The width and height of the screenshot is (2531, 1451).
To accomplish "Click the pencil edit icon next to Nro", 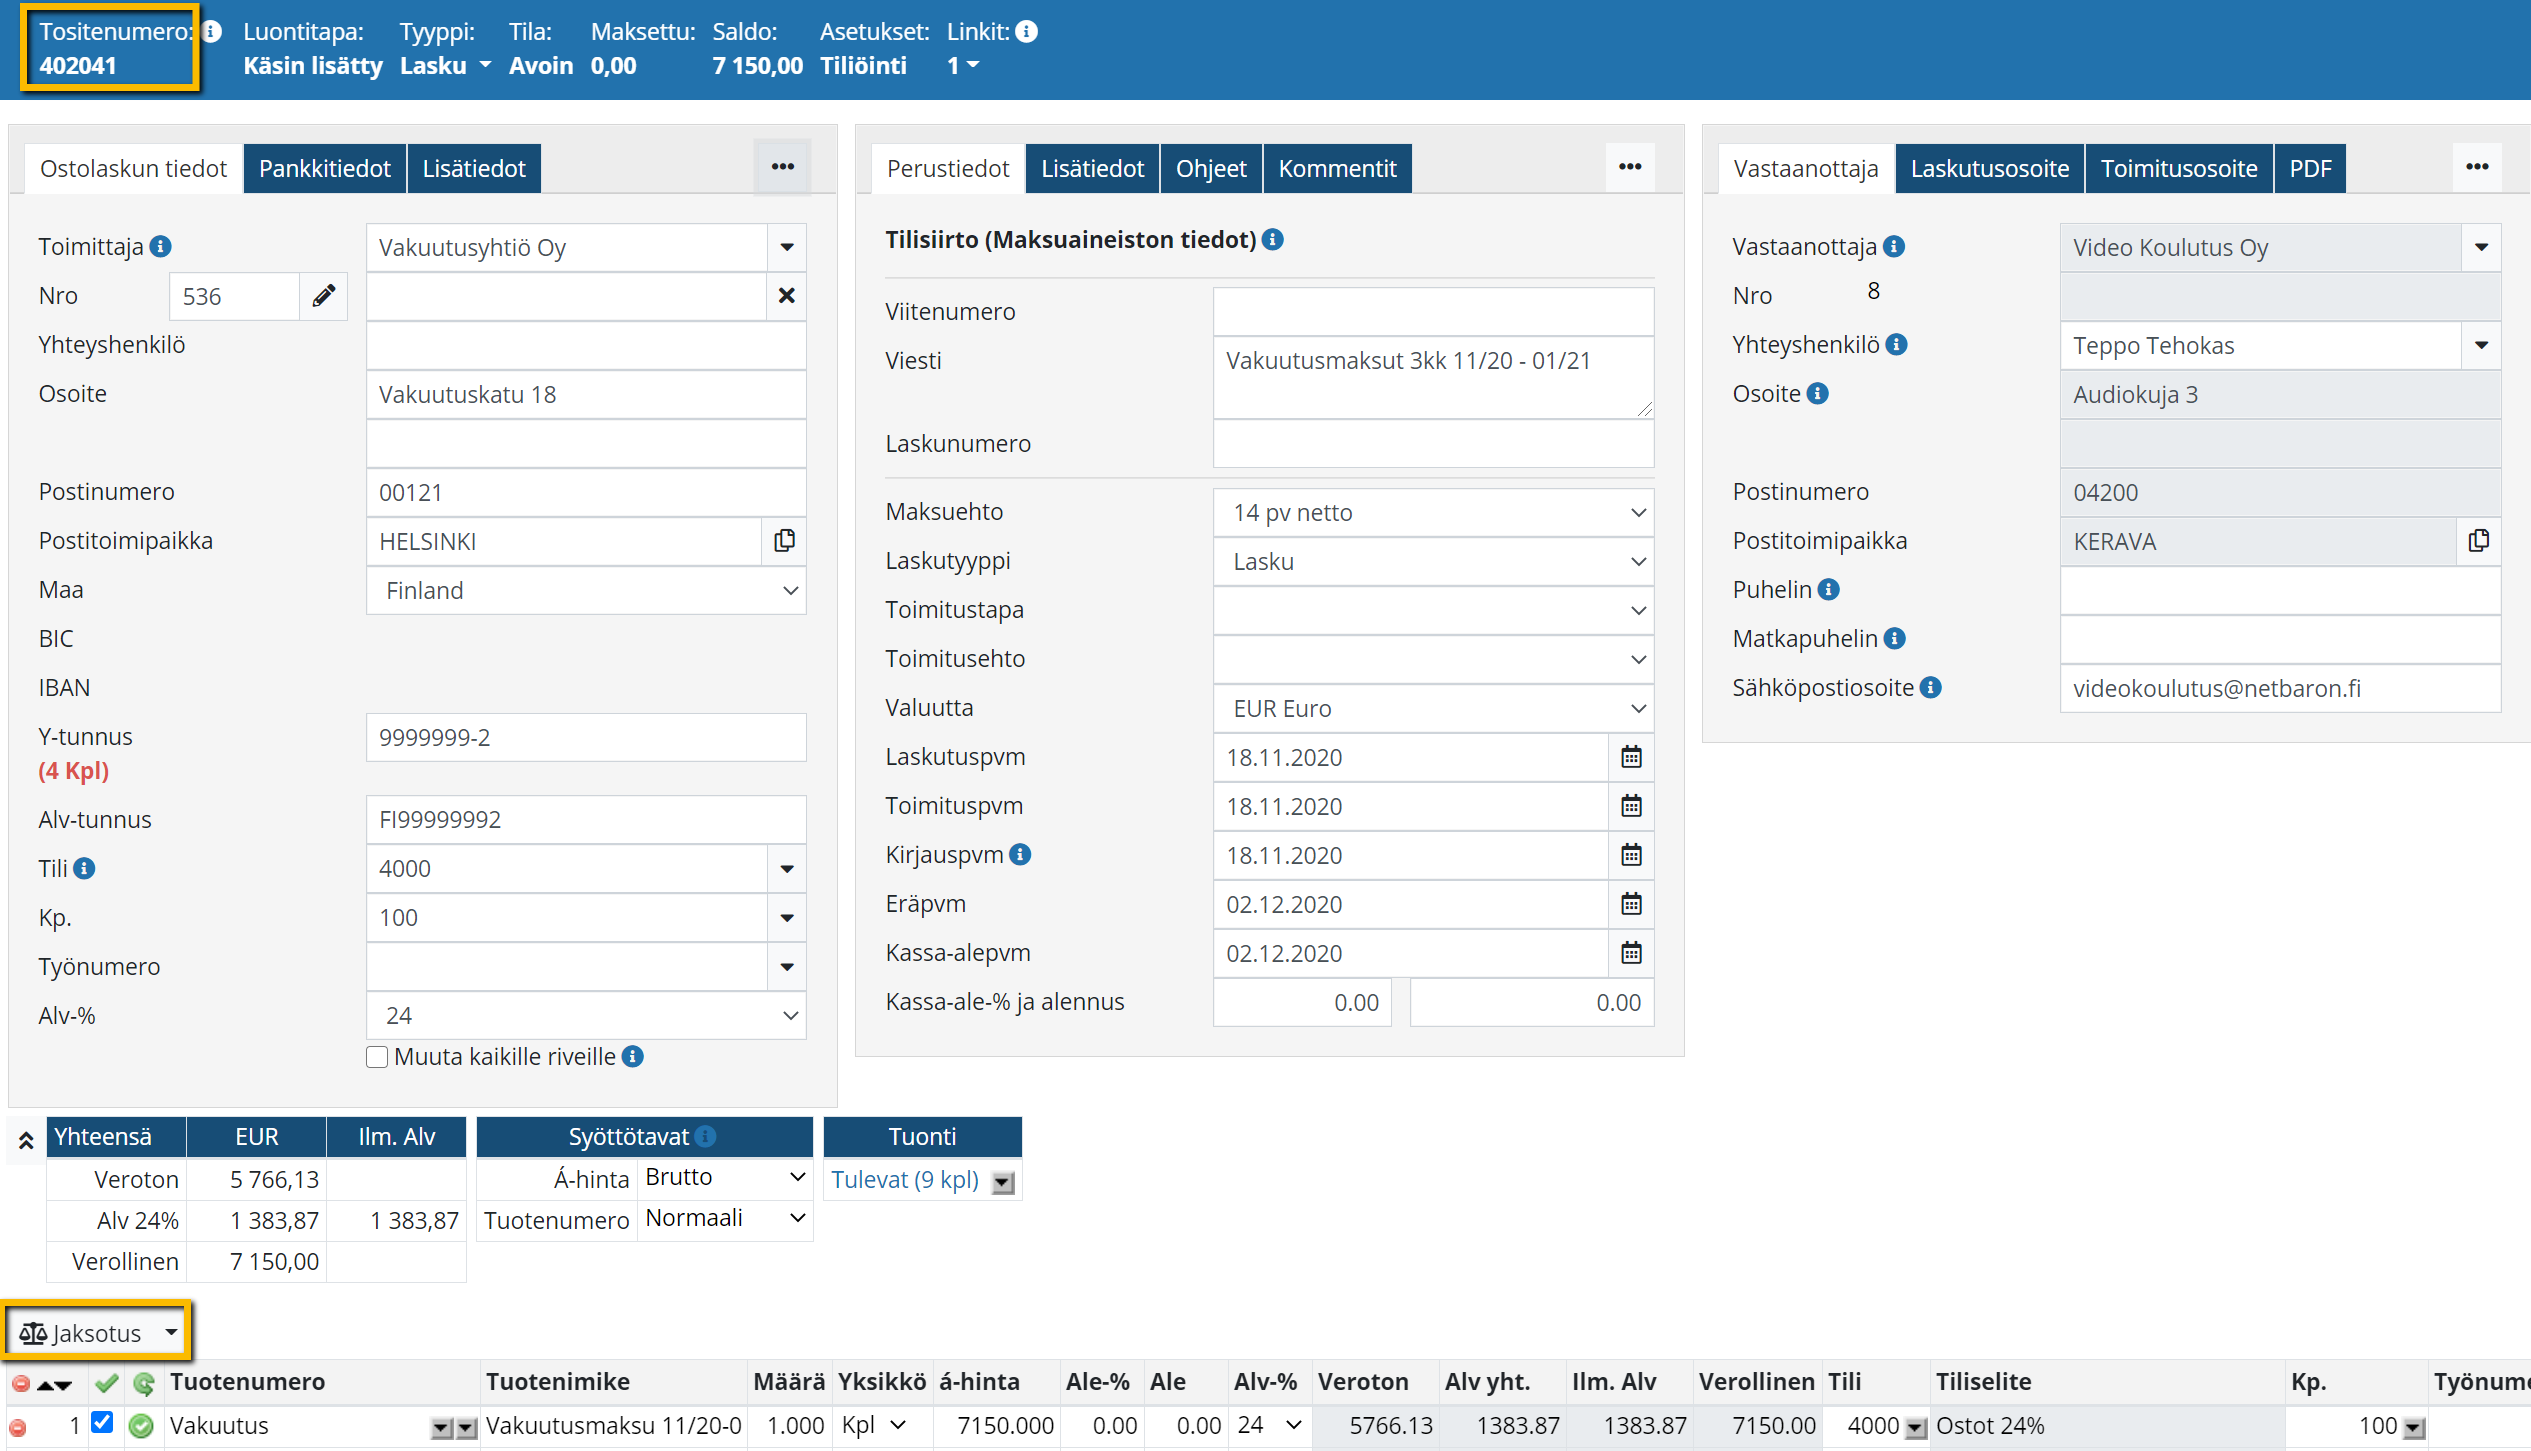I will (323, 296).
